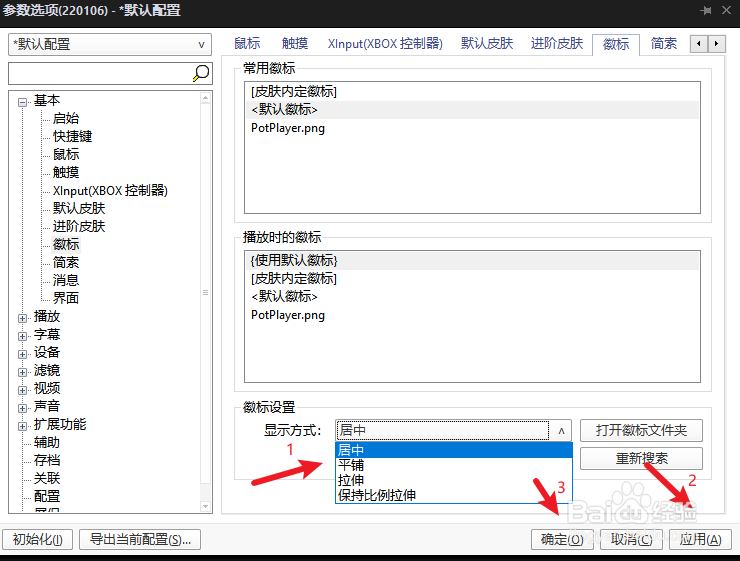Click the 应用(A) button

700,539
